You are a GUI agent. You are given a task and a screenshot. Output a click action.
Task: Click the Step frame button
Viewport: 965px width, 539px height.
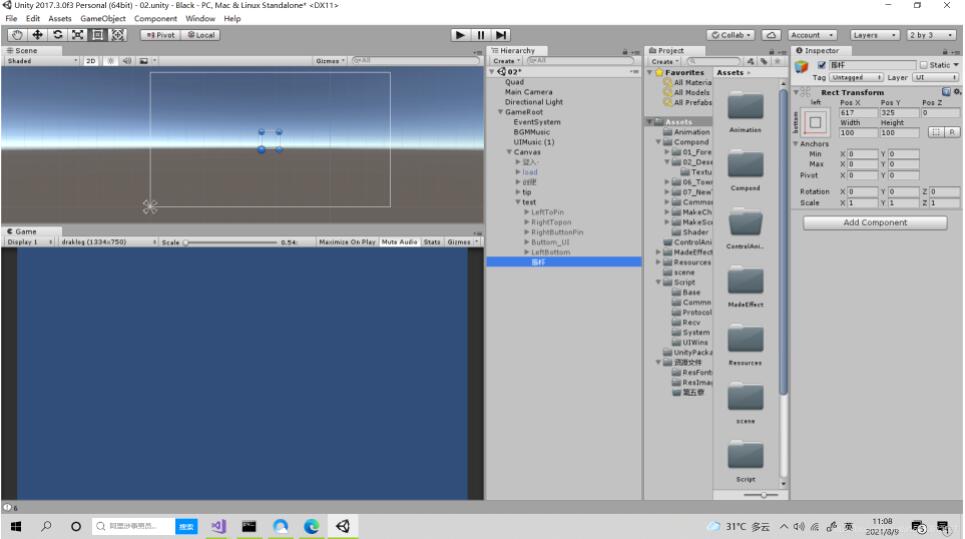point(501,35)
